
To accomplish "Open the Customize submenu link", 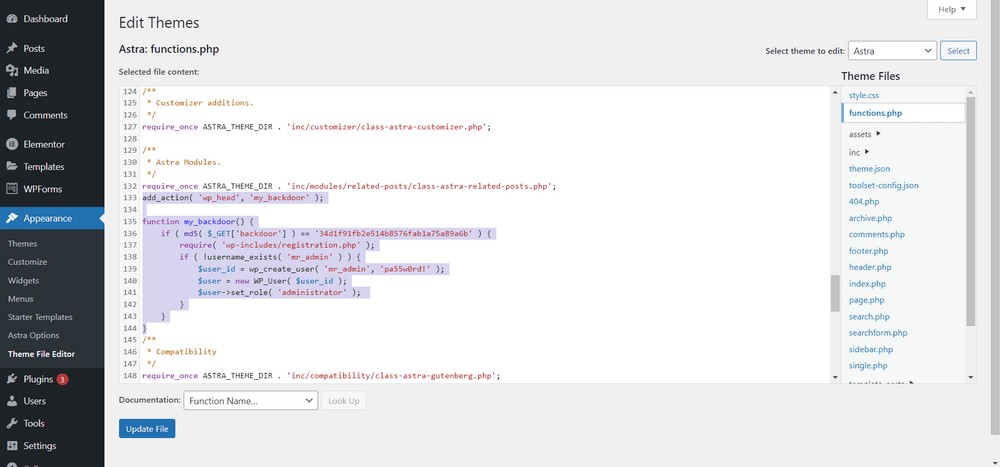I will [27, 262].
